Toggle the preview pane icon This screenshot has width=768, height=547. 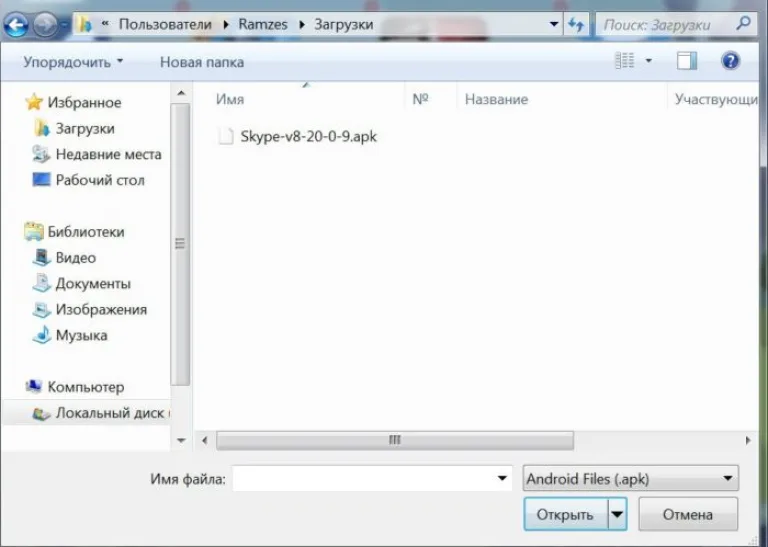tap(687, 61)
